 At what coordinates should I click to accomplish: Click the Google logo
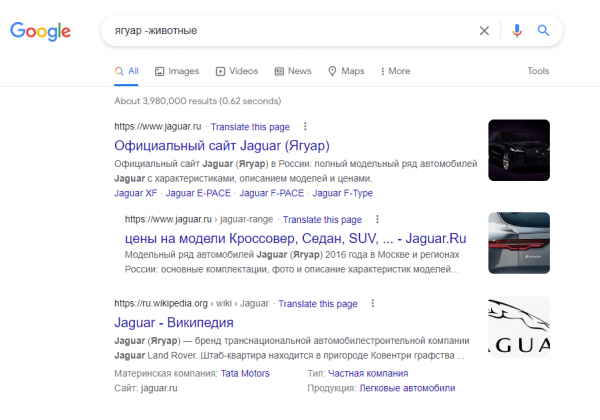point(40,31)
